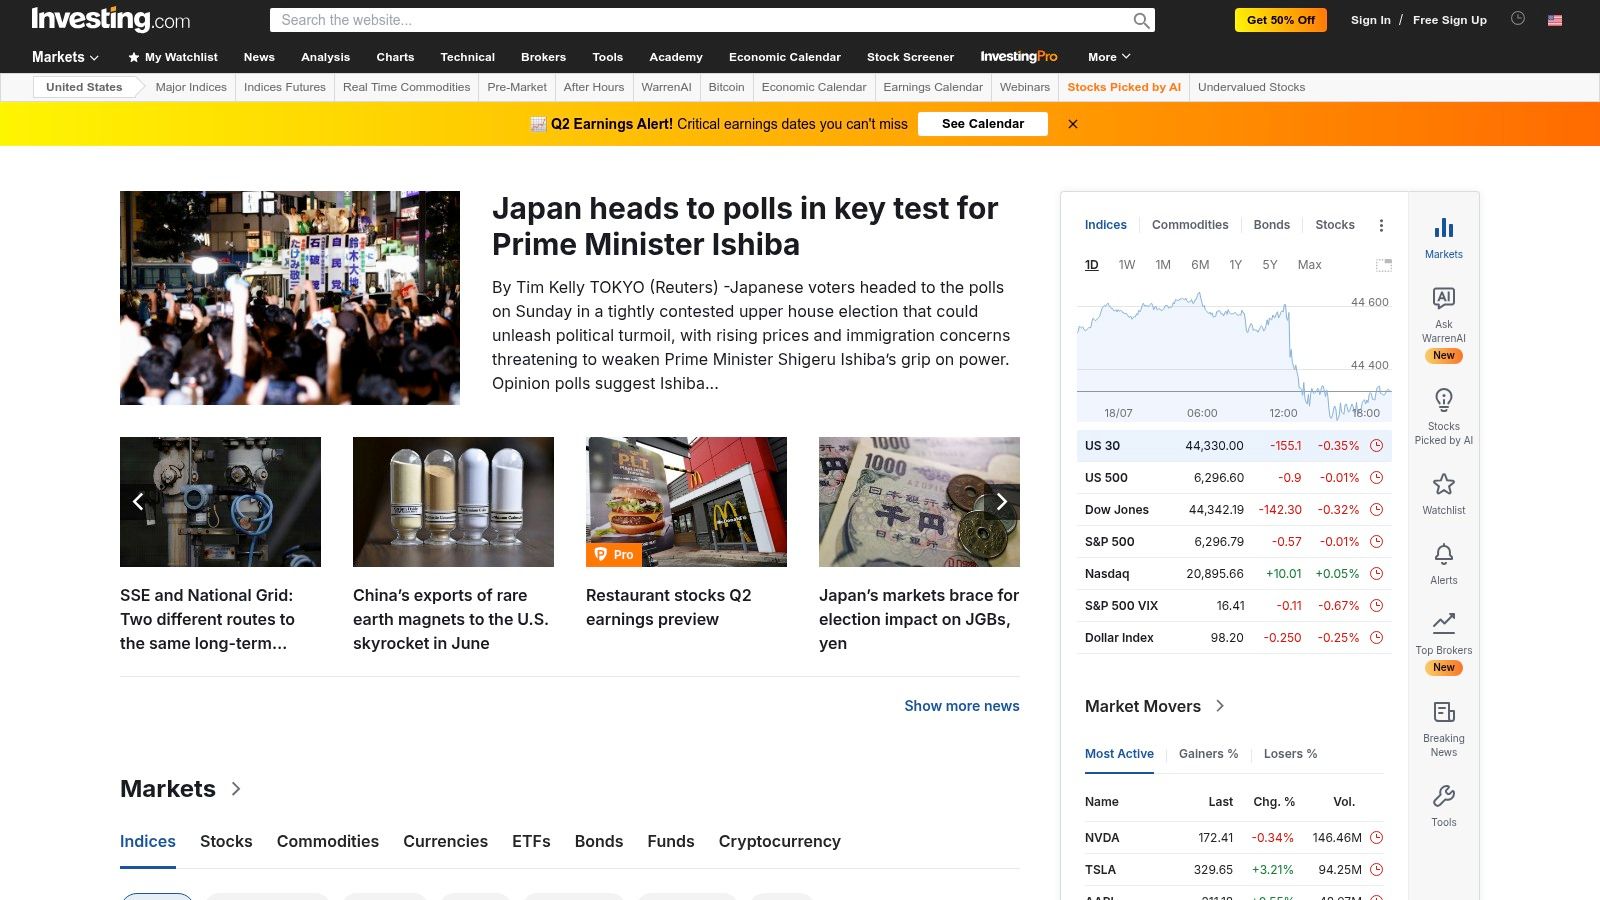Open the Japan election crowd photo
1600x900 pixels.
point(290,298)
